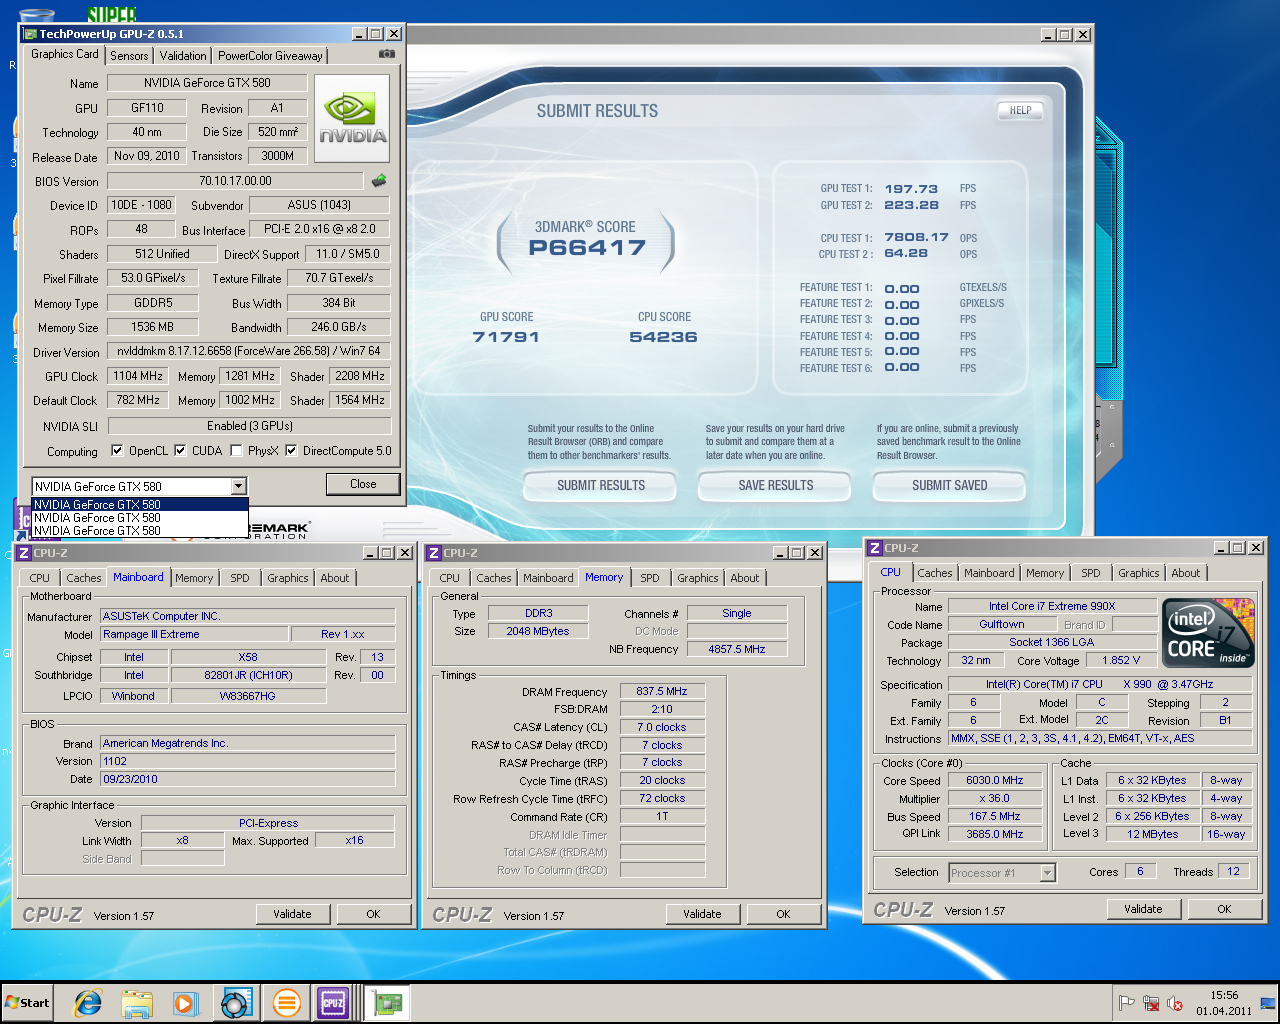This screenshot has width=1280, height=1024.
Task: Select the Graphics Card tab in GPU-Z
Action: tap(65, 54)
